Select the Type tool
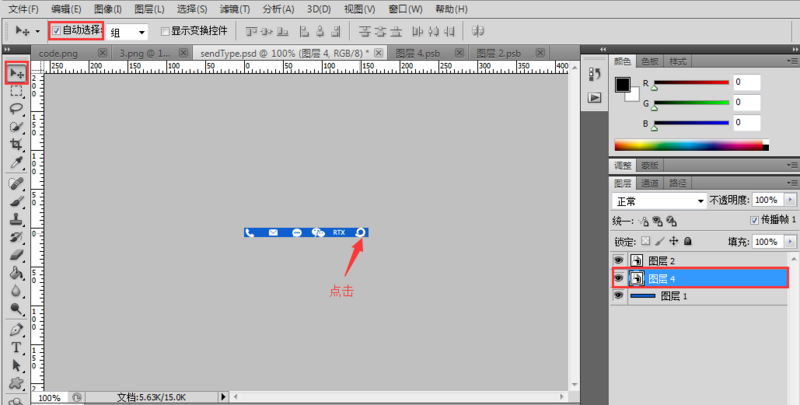This screenshot has width=800, height=405. coord(16,347)
